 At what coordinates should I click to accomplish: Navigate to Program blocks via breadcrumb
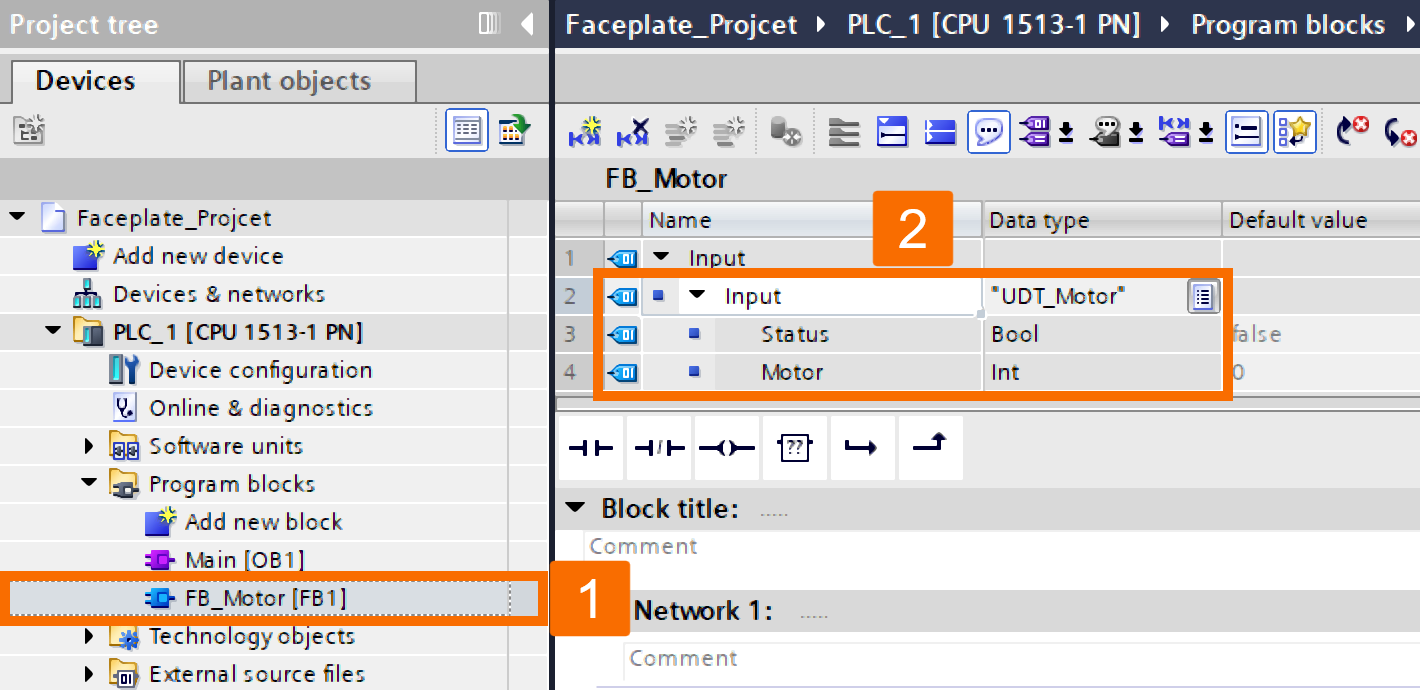click(1289, 24)
